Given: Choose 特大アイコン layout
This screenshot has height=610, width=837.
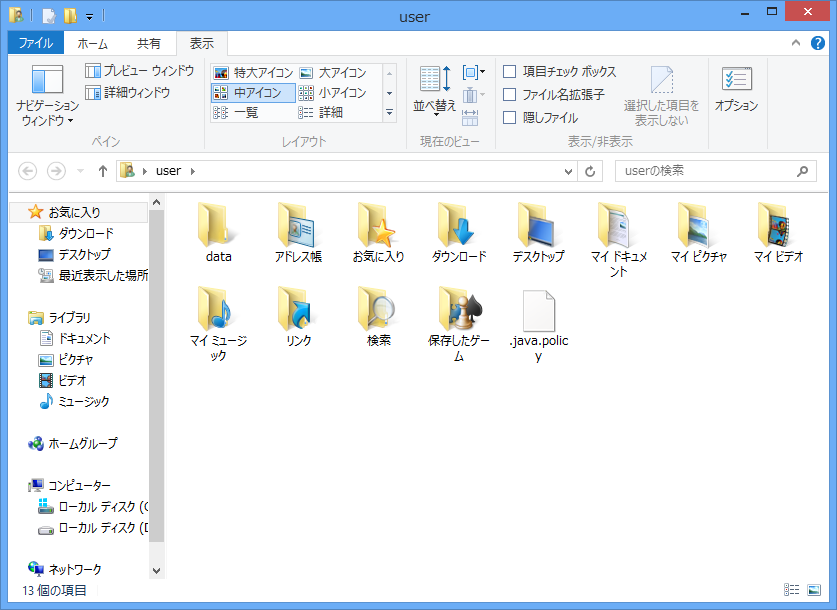Looking at the screenshot, I should 253,73.
